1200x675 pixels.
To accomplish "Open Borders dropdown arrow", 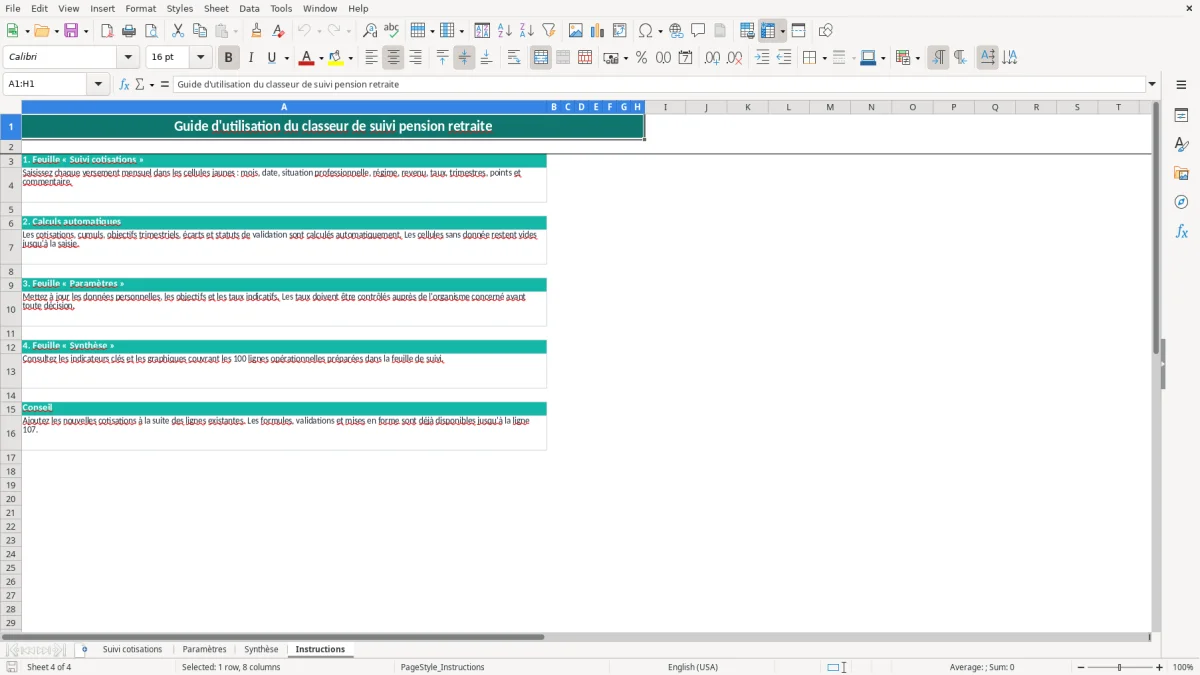I will [x=824, y=58].
